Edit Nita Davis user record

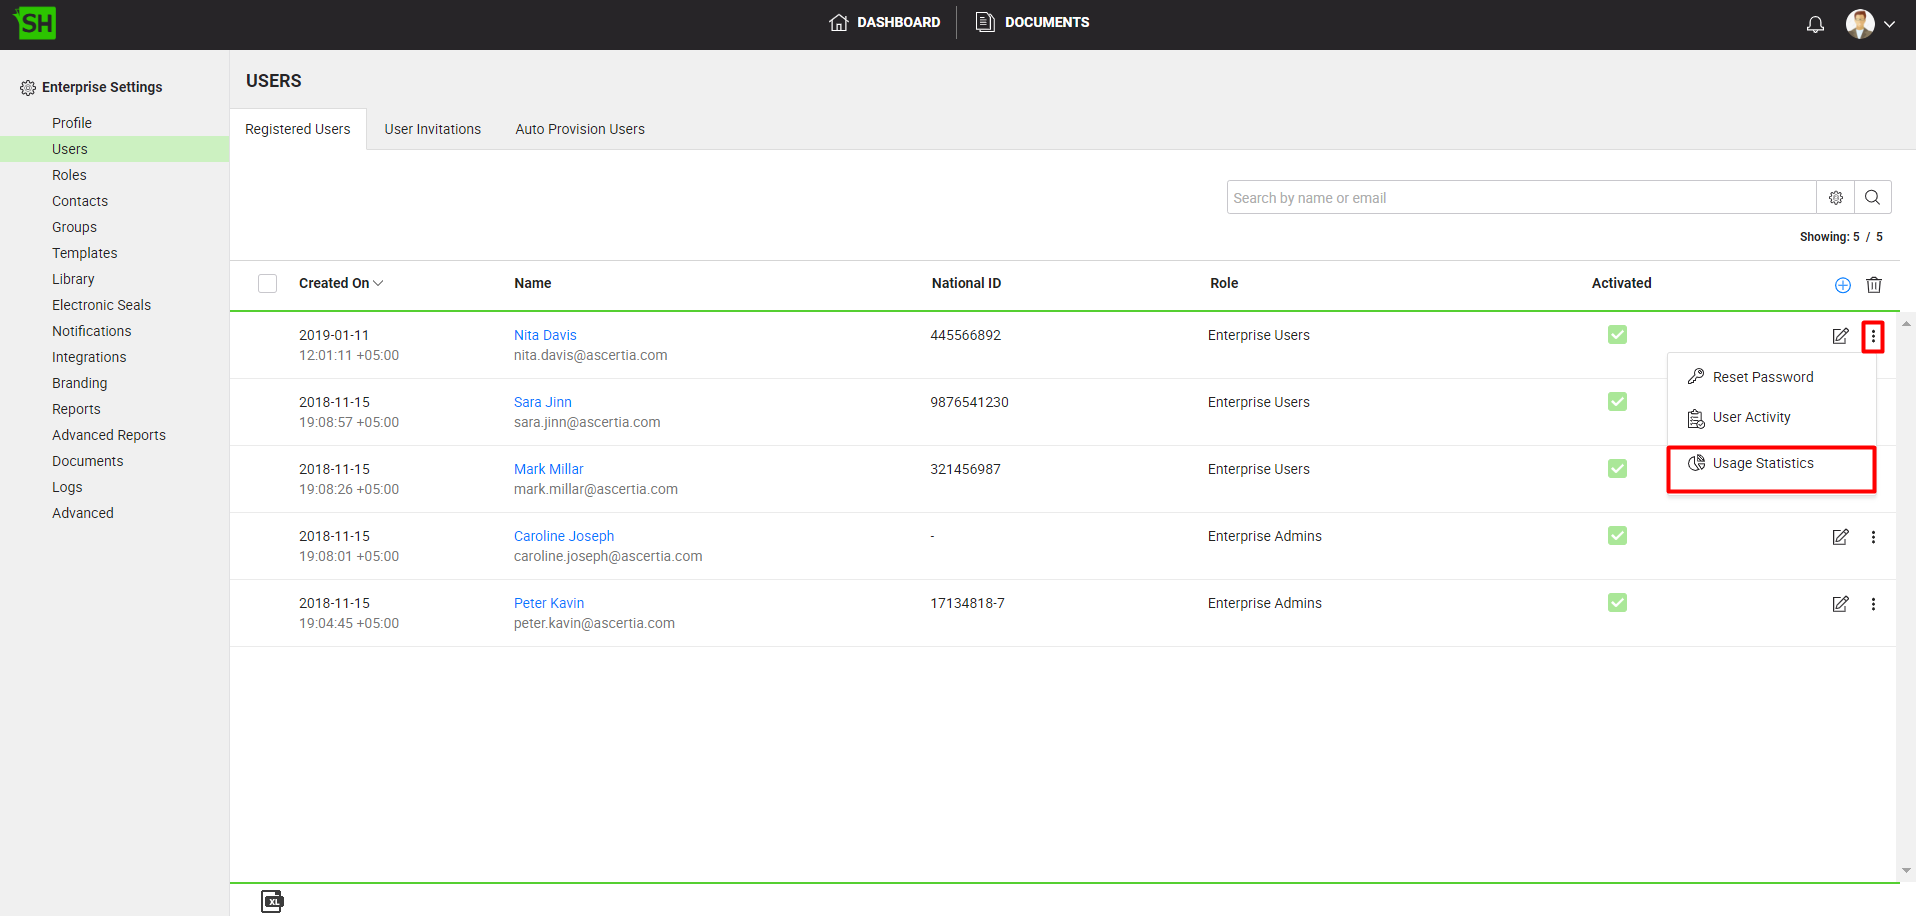point(1840,336)
